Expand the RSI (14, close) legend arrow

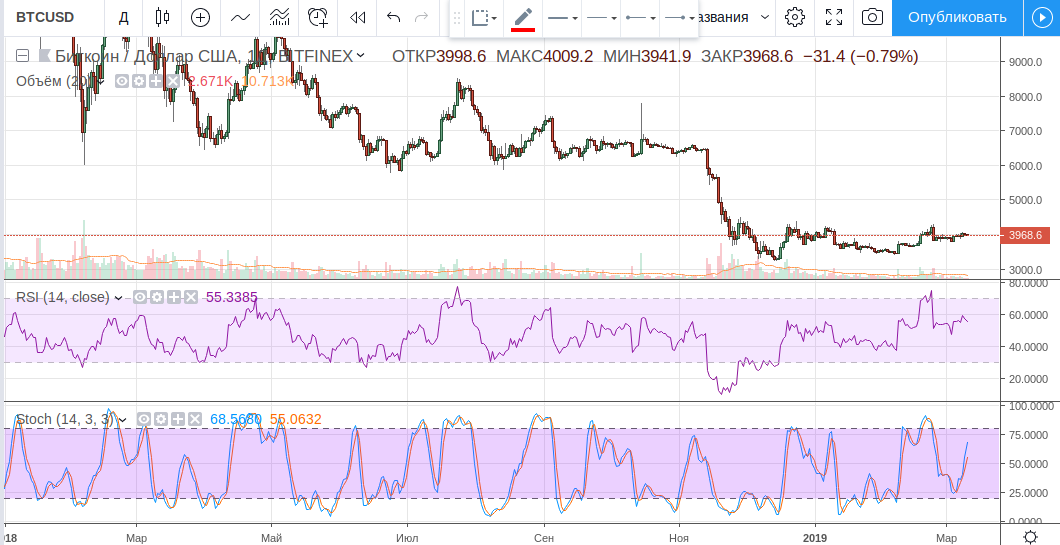coord(119,297)
